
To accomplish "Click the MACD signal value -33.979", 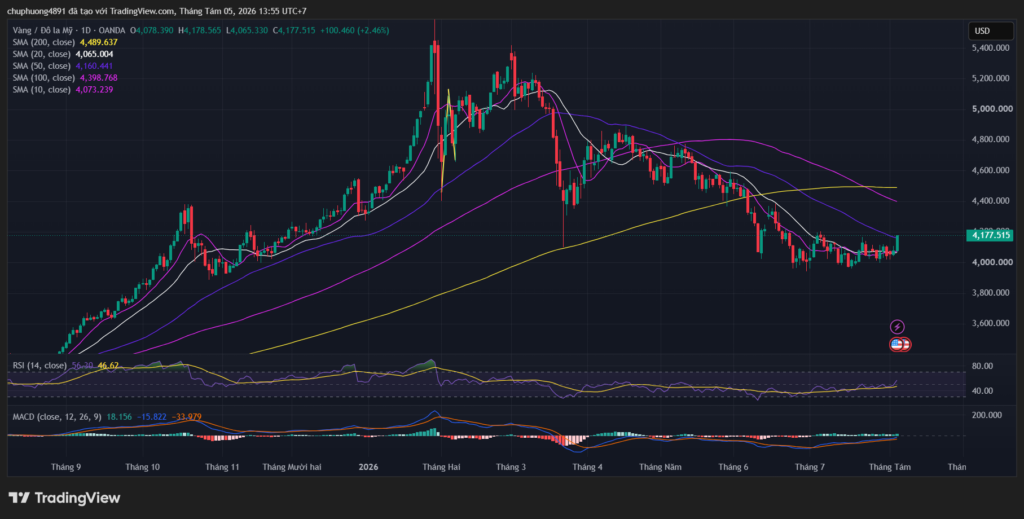I will 187,417.
